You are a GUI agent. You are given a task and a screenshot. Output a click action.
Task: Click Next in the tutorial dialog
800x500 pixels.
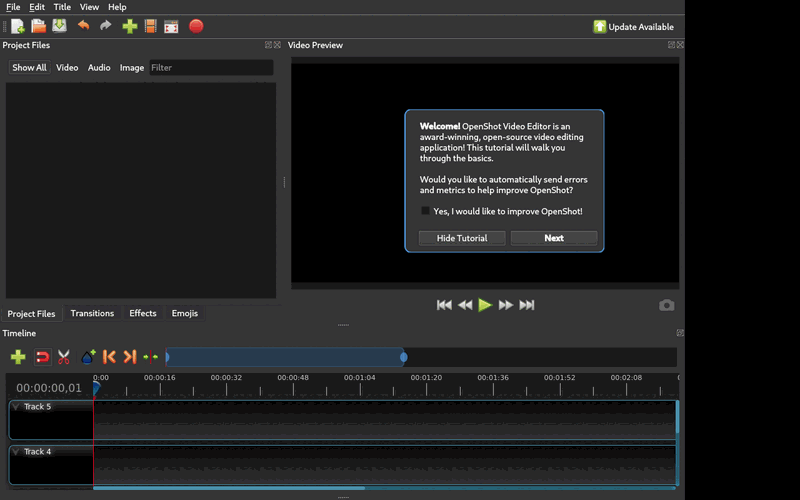554,238
